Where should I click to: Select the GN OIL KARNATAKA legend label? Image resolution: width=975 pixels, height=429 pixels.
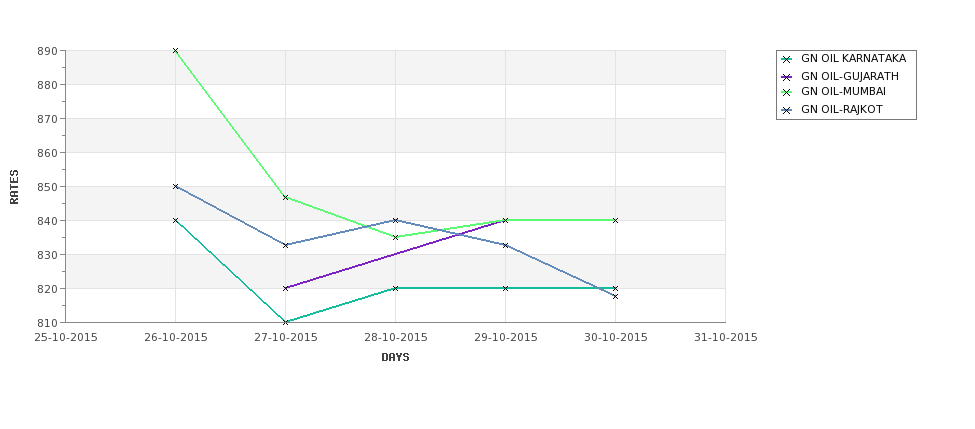853,58
